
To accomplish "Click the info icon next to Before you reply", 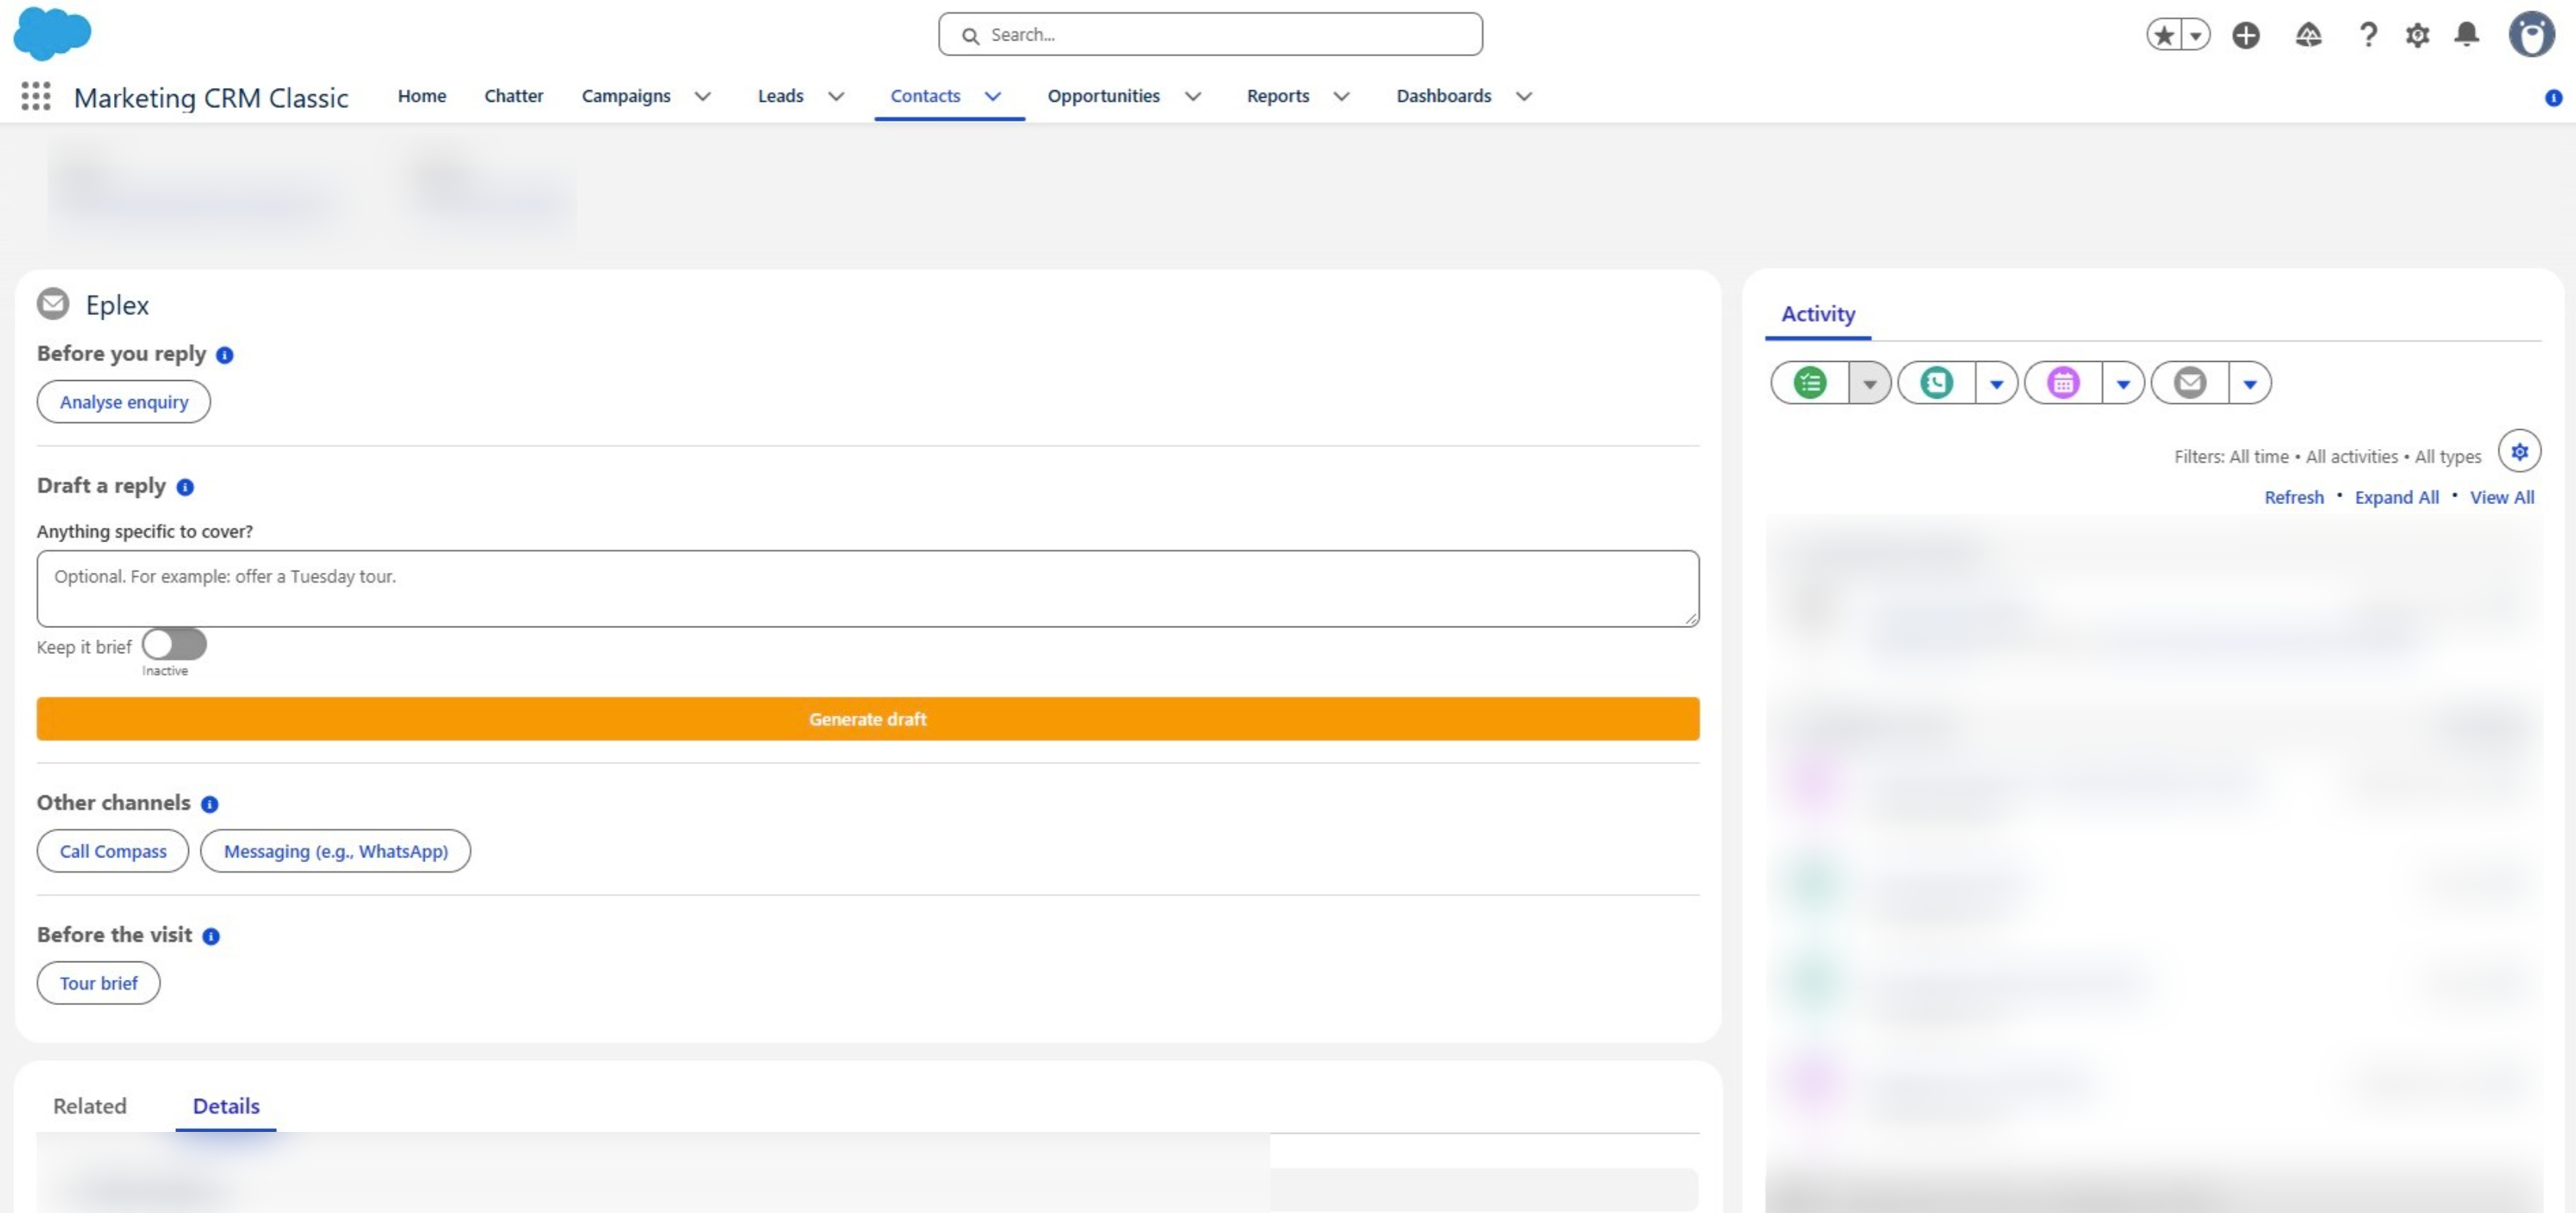I will [225, 355].
